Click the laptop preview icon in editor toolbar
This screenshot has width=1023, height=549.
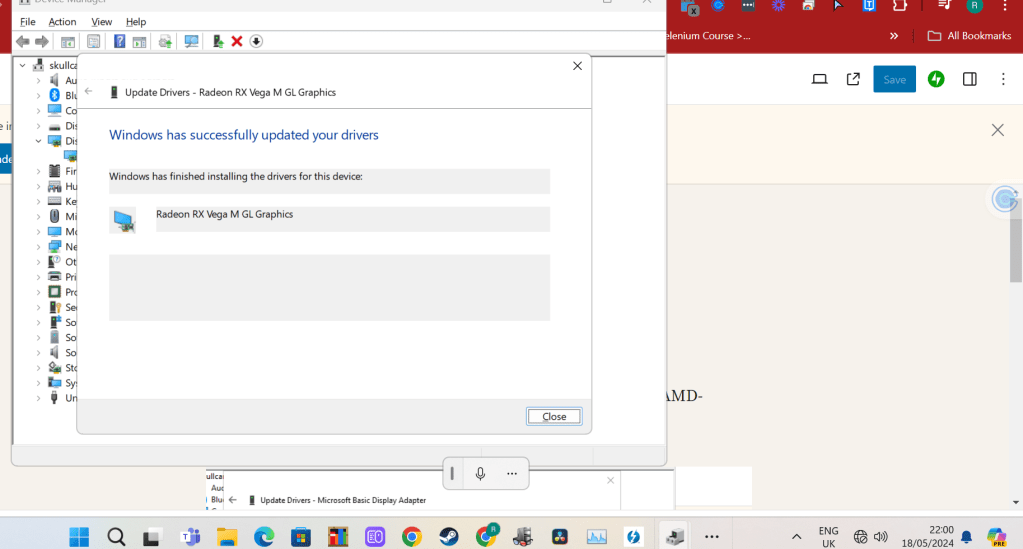pos(819,80)
